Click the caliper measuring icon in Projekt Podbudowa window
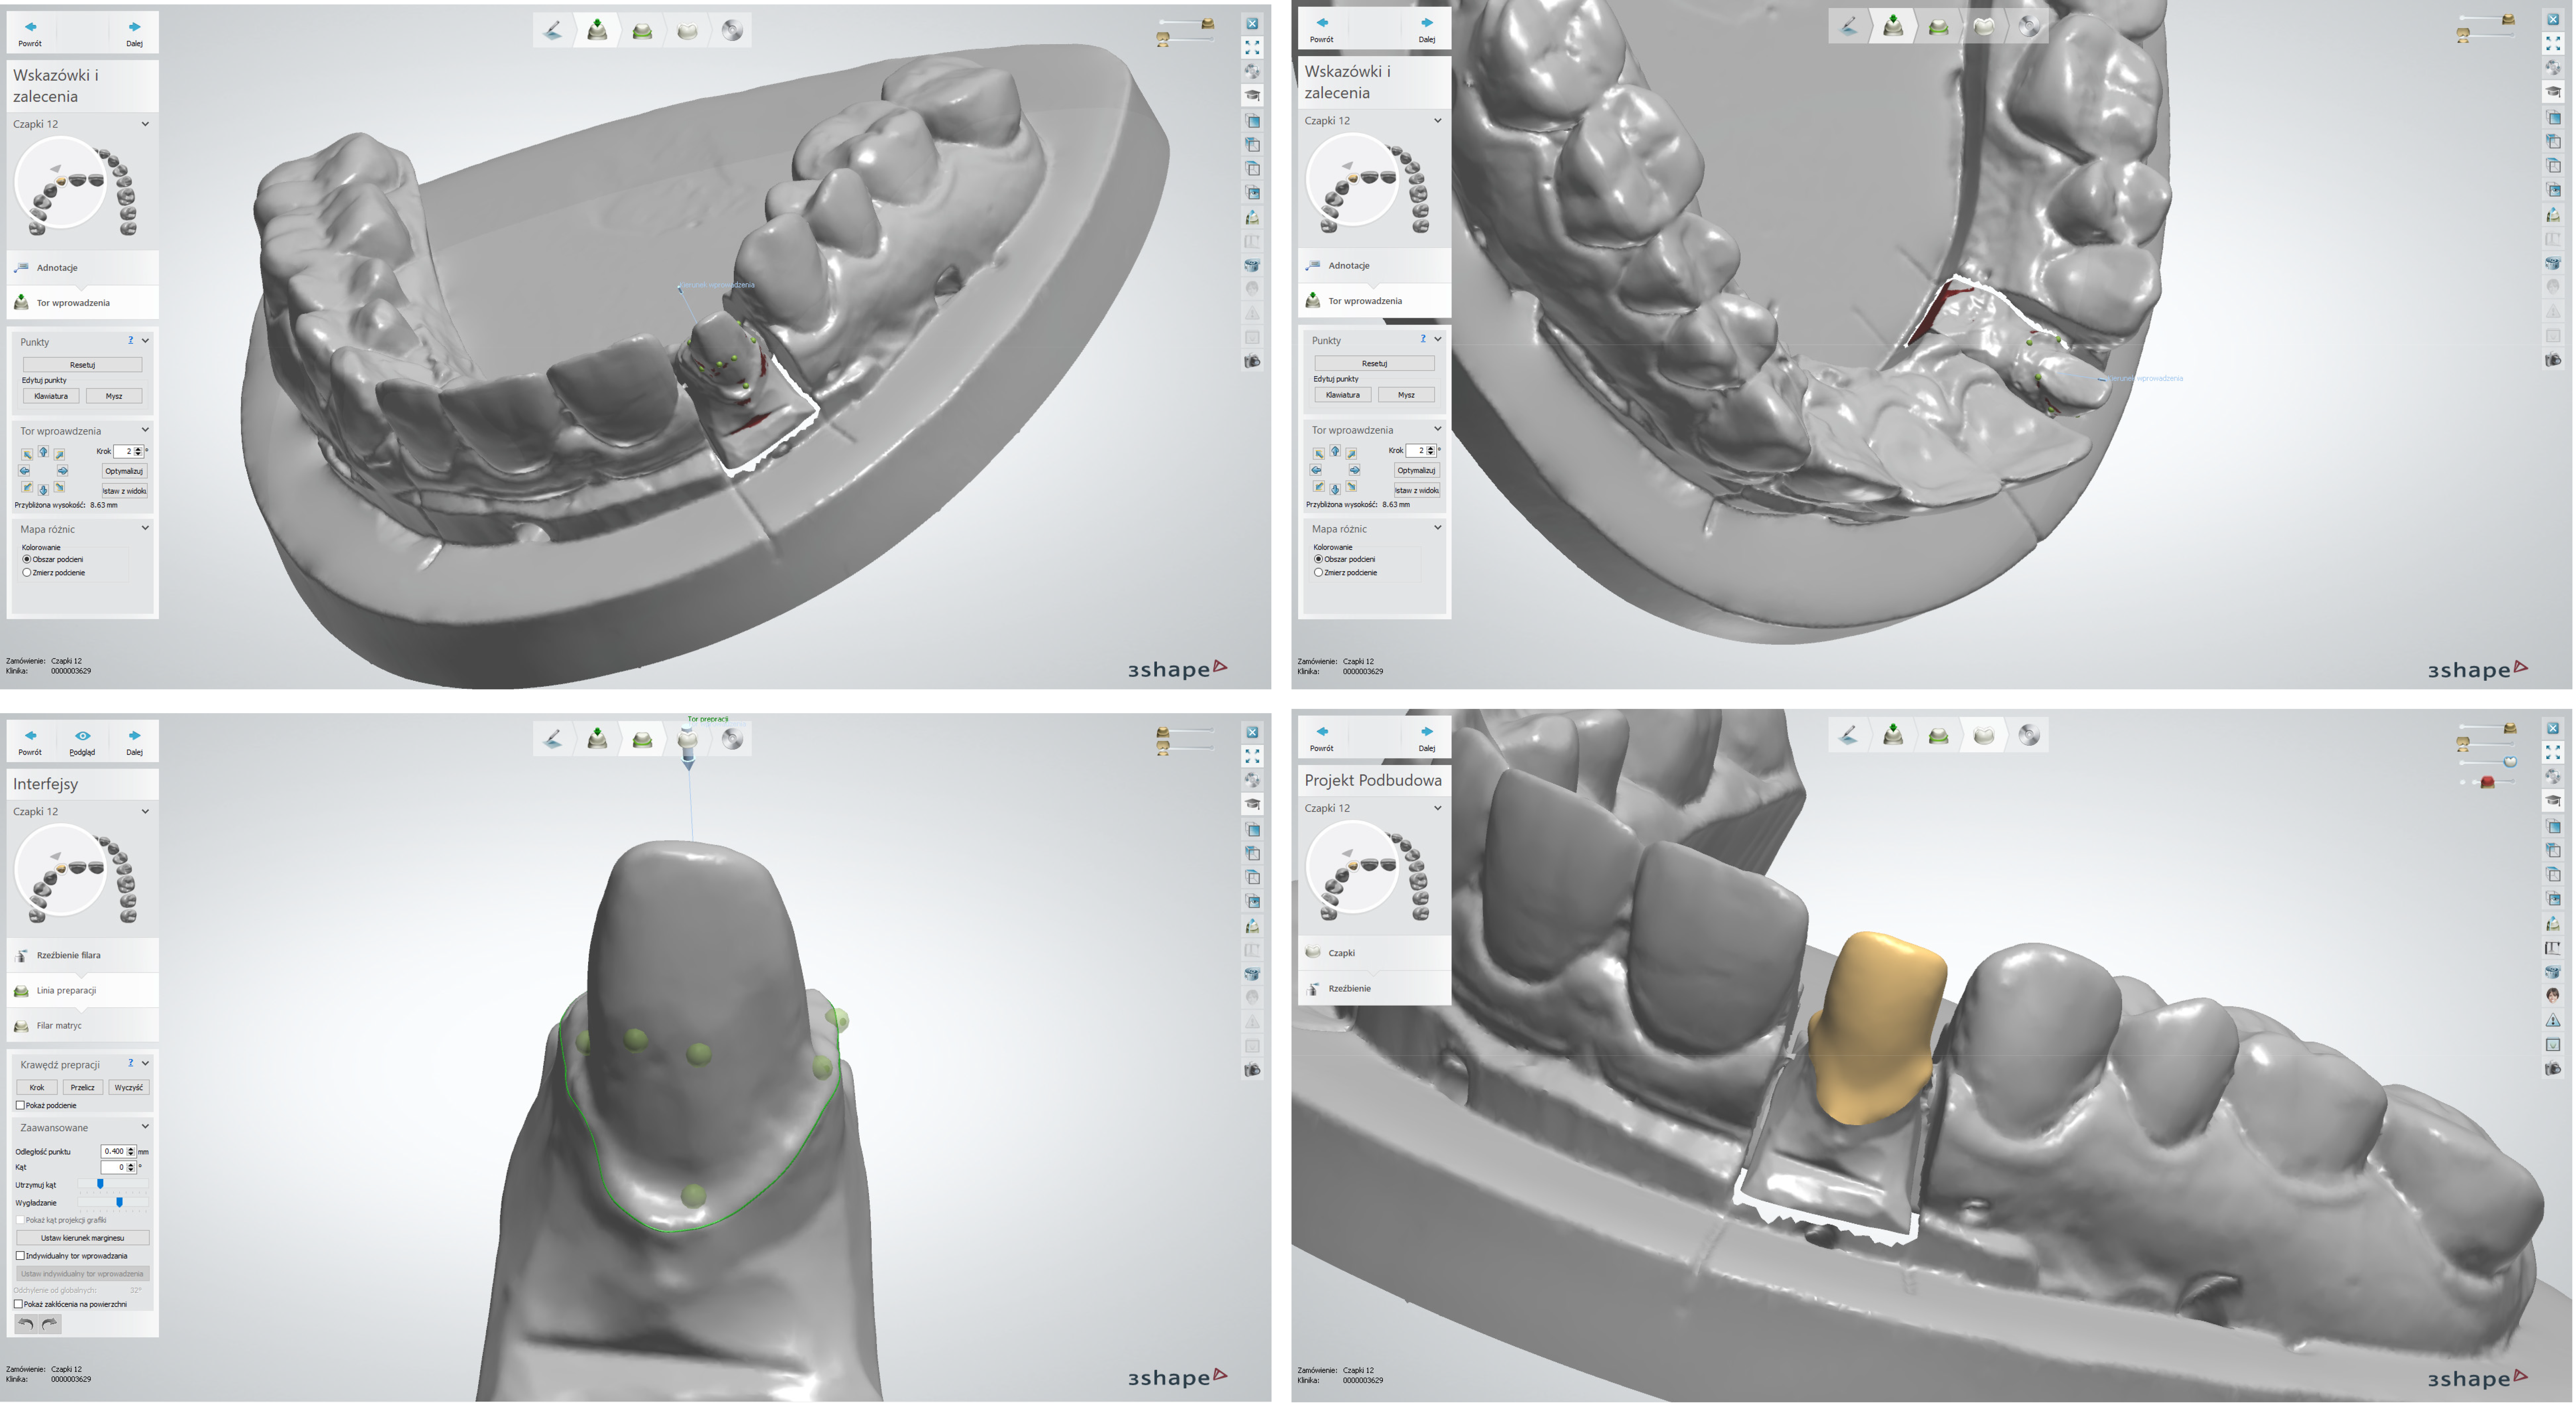The width and height of the screenshot is (2576, 1410). coord(2553,947)
